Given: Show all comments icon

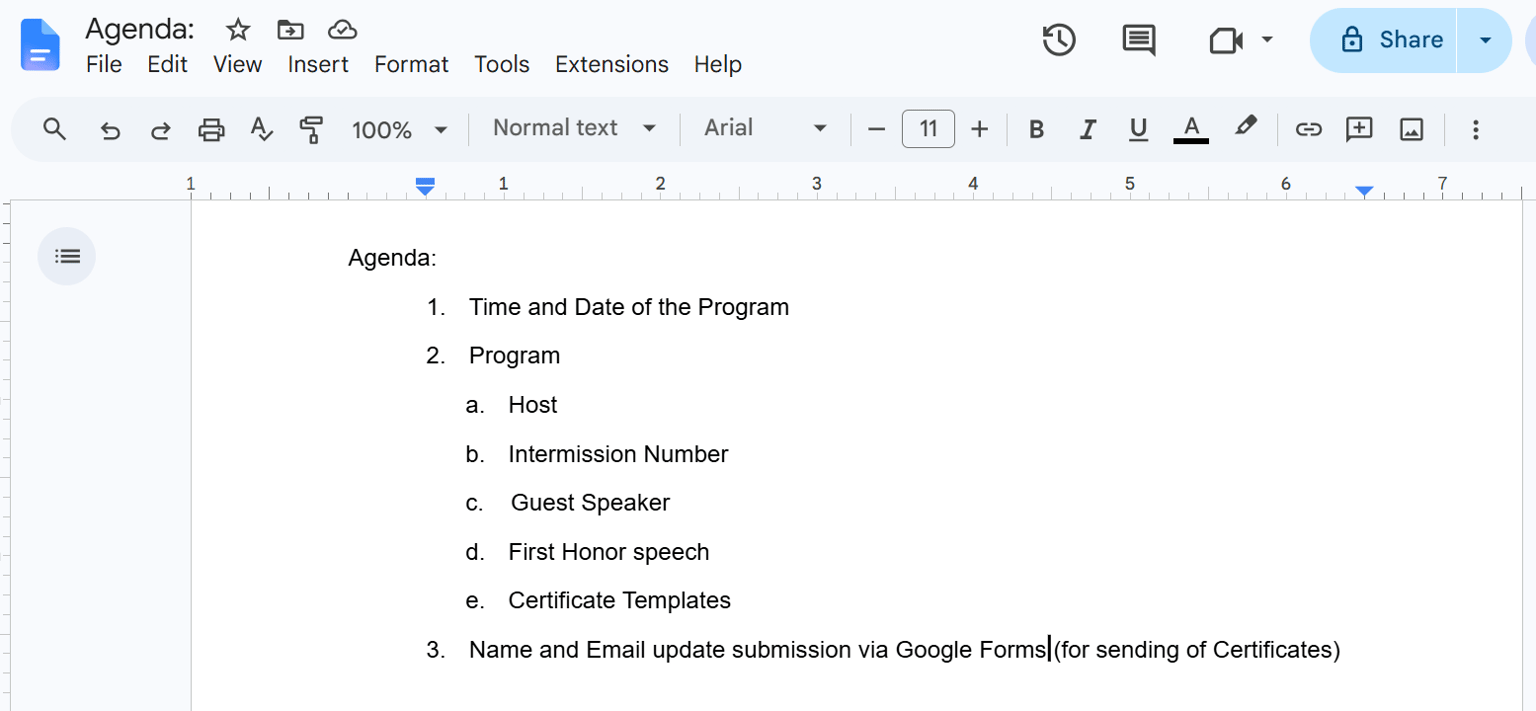Looking at the screenshot, I should pyautogui.click(x=1139, y=40).
